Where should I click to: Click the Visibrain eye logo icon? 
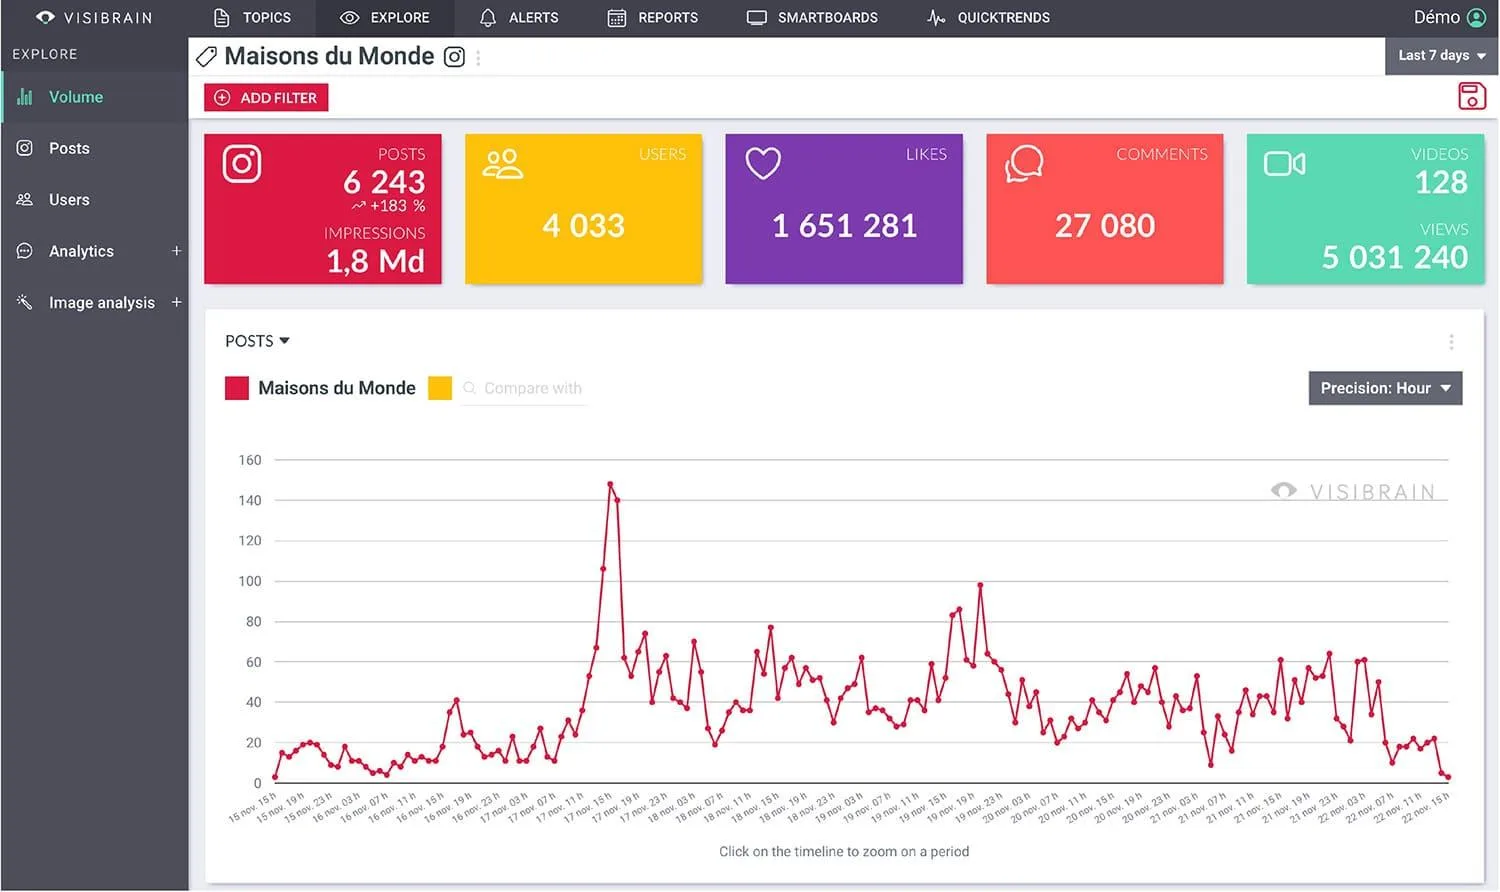pos(45,18)
